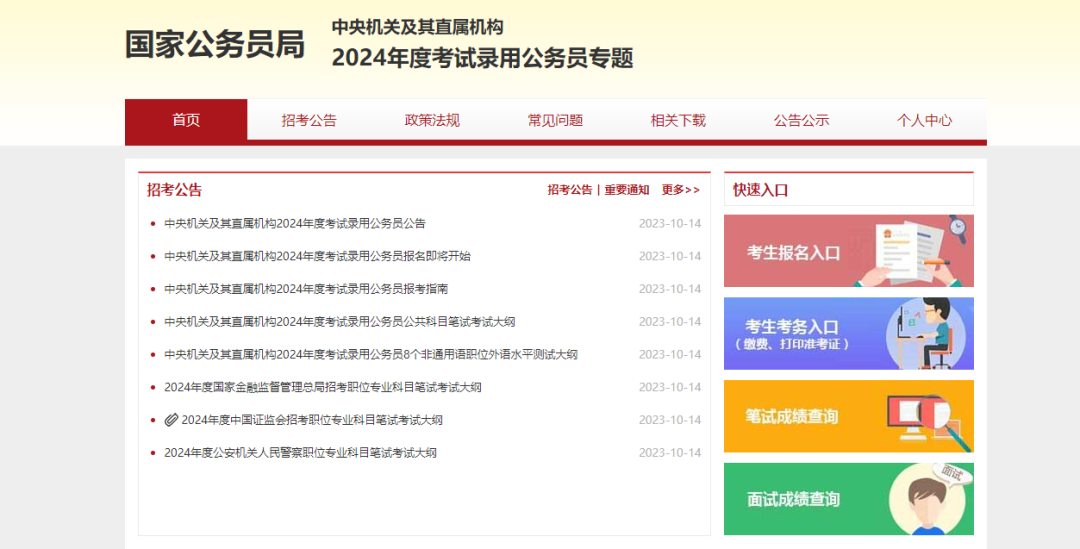
Task: Open the 公安机关人民警察职位 exam outline link
Action: [300, 453]
